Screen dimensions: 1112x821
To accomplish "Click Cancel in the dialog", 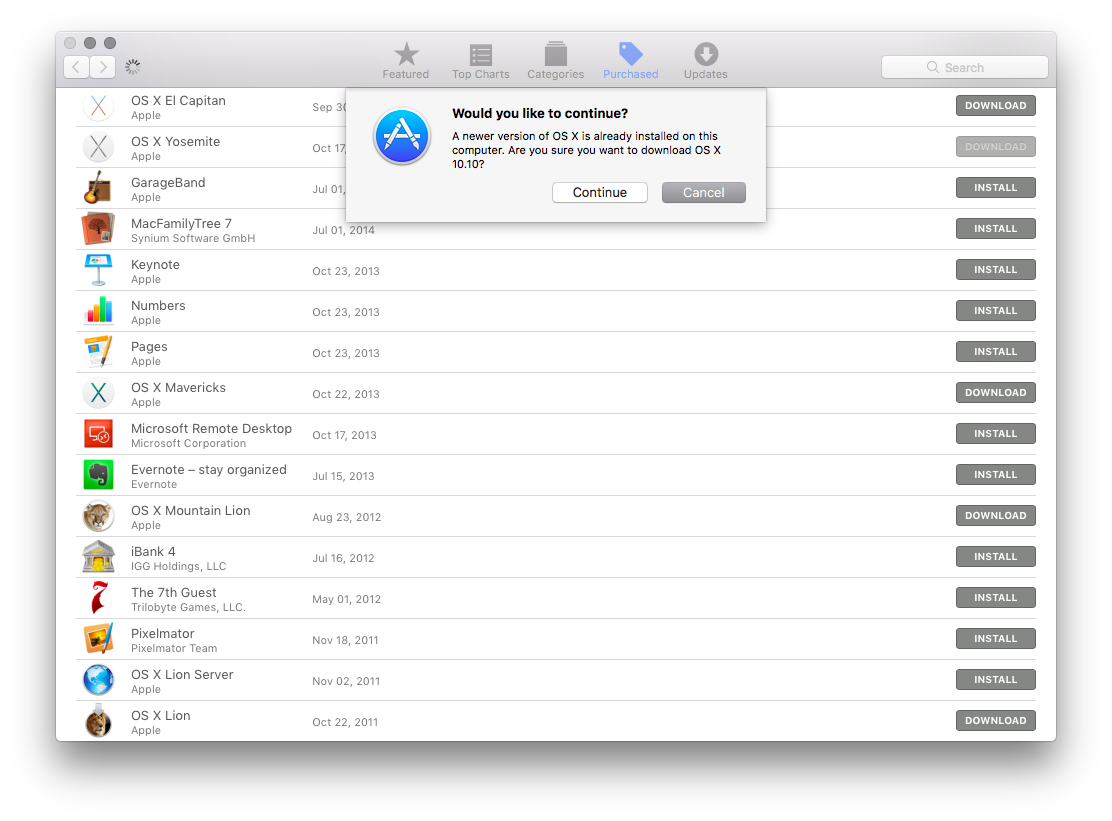I will 704,193.
